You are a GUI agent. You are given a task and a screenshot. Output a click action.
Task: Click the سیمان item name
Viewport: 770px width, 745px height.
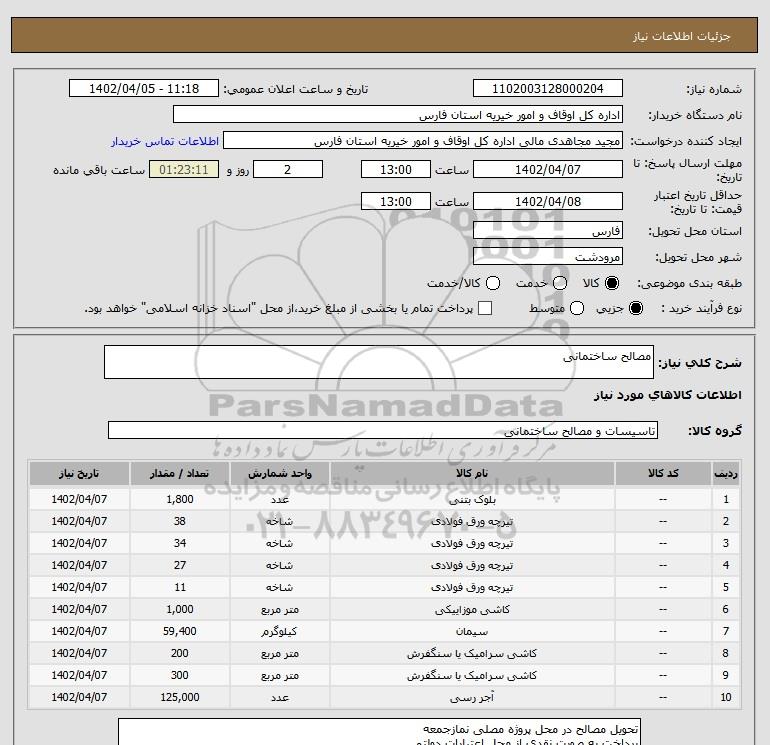[472, 632]
